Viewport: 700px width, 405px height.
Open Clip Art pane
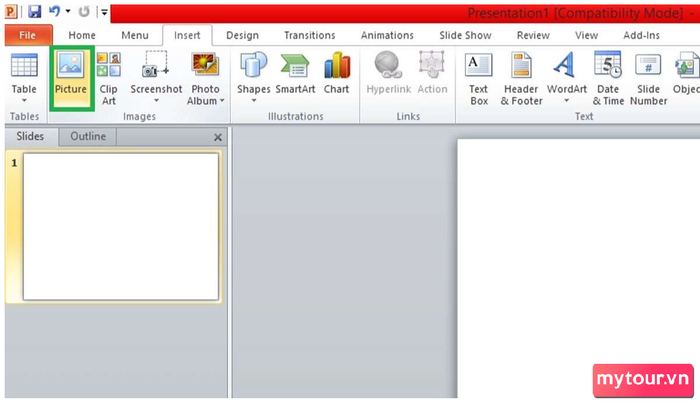point(108,79)
